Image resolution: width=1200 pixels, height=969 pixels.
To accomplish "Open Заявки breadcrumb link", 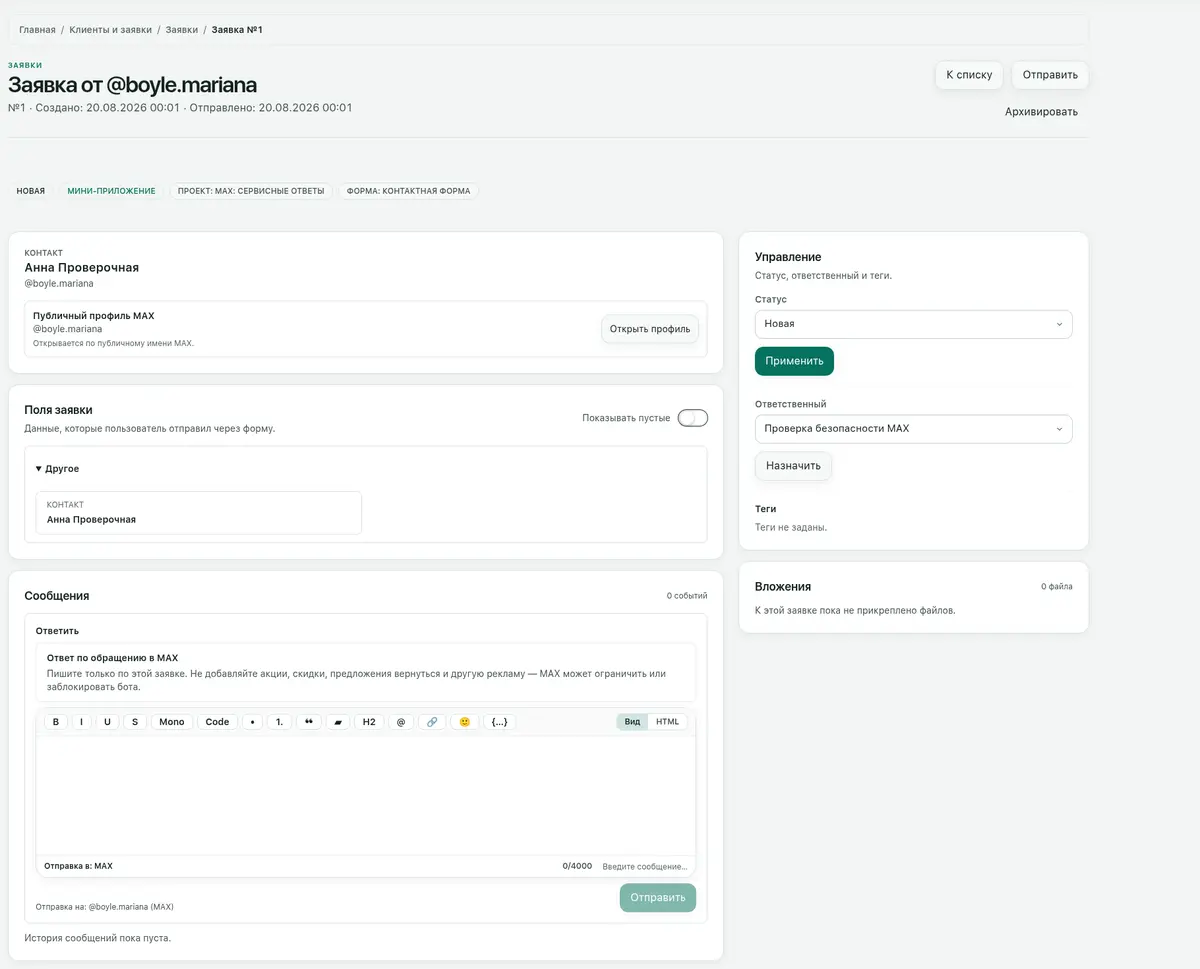I will point(182,30).
